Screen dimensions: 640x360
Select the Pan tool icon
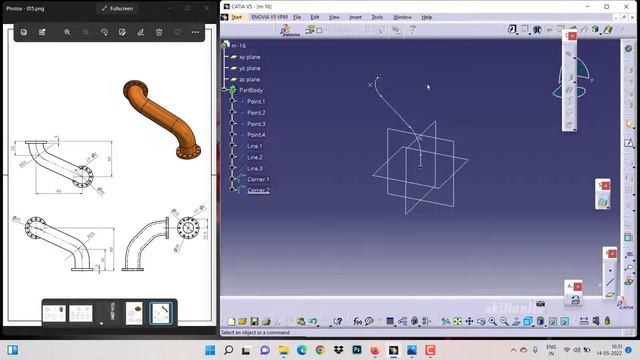click(x=469, y=322)
